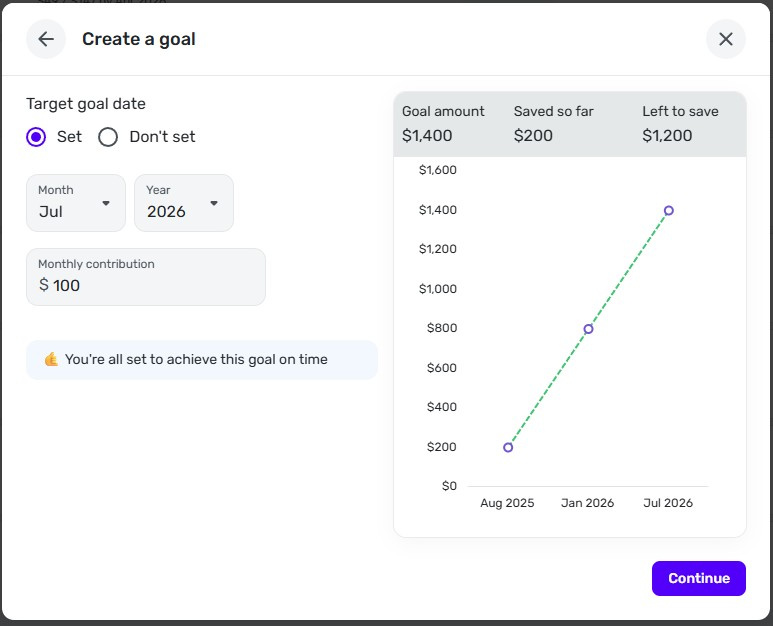This screenshot has width=773, height=626.
Task: Click the dollar sign in contribution field
Action: pos(44,286)
